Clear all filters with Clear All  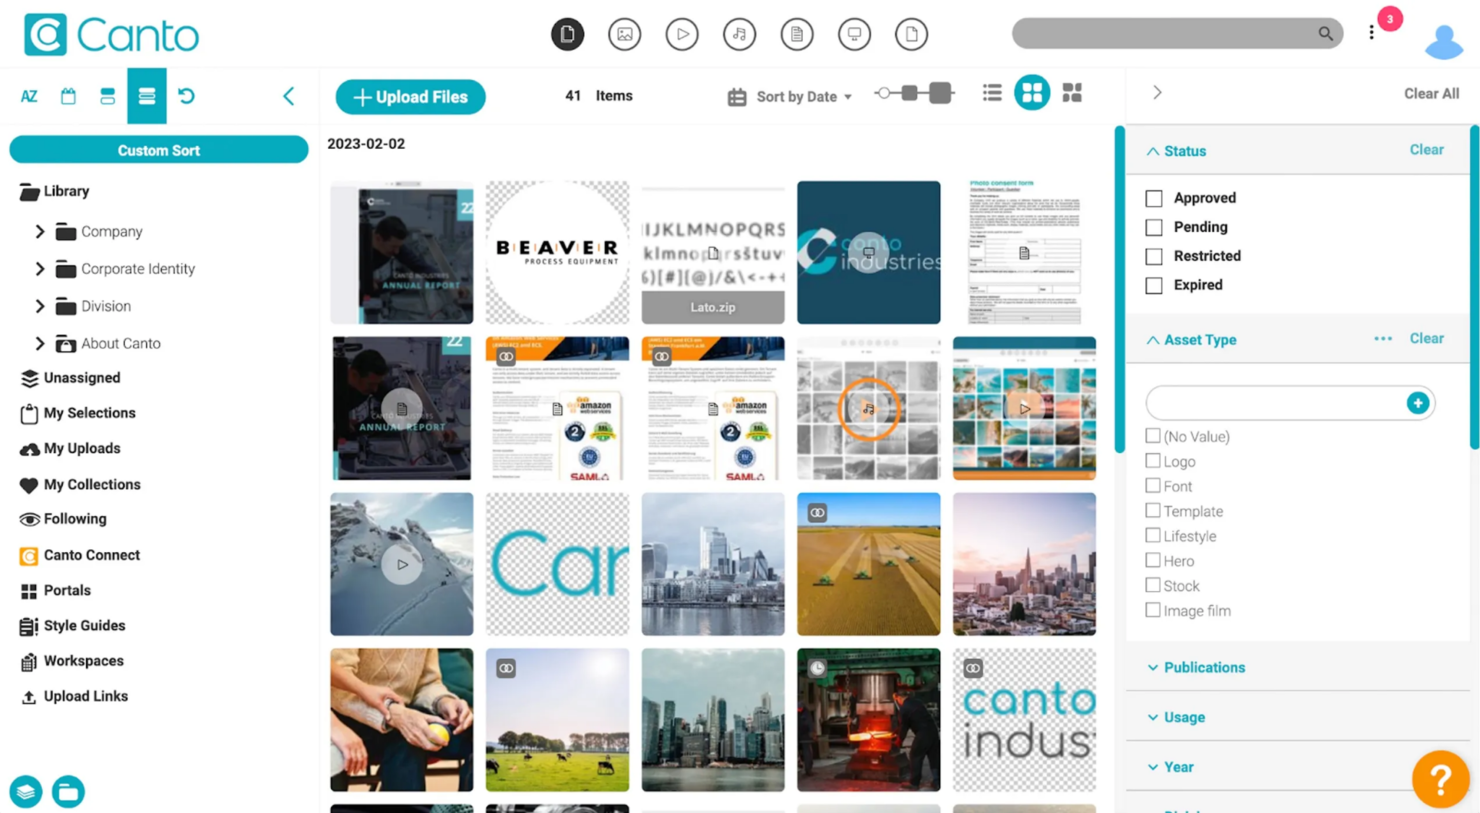click(x=1431, y=94)
